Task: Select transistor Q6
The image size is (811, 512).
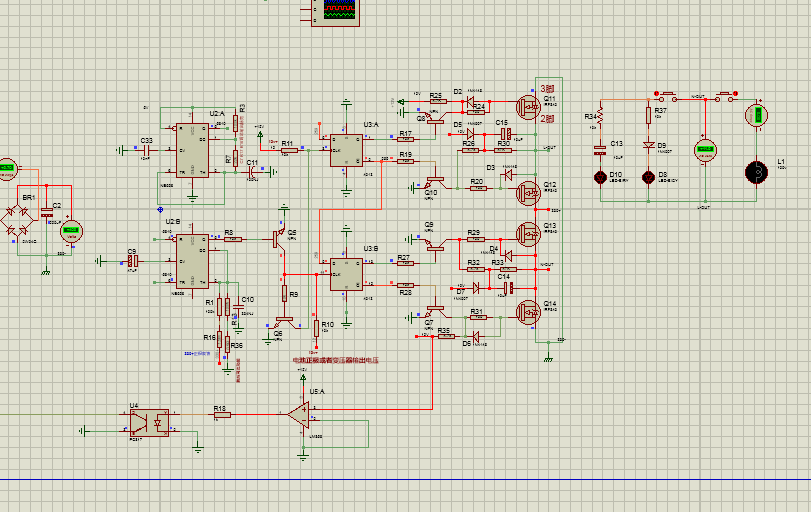Action: 284,322
